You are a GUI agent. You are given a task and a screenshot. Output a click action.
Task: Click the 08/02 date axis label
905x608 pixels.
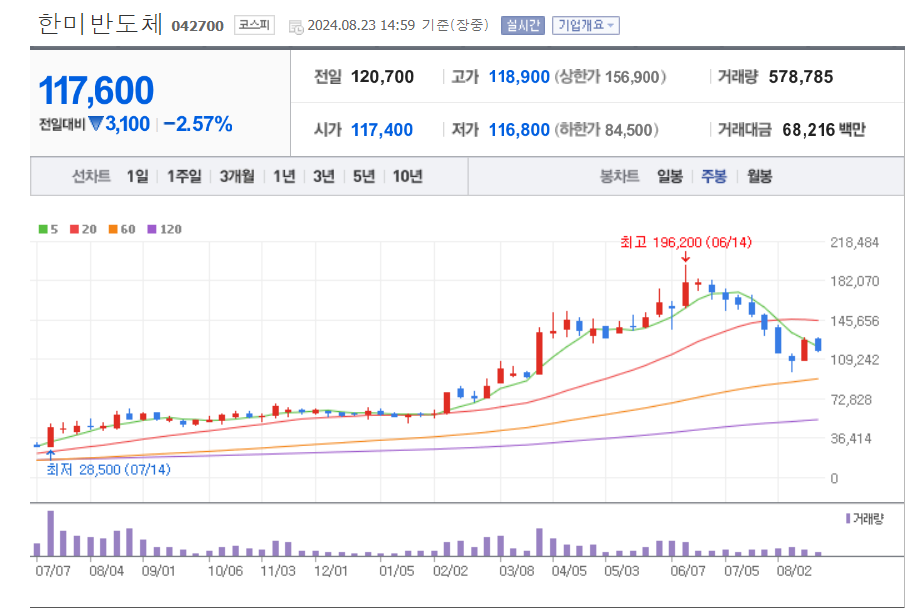(x=794, y=571)
